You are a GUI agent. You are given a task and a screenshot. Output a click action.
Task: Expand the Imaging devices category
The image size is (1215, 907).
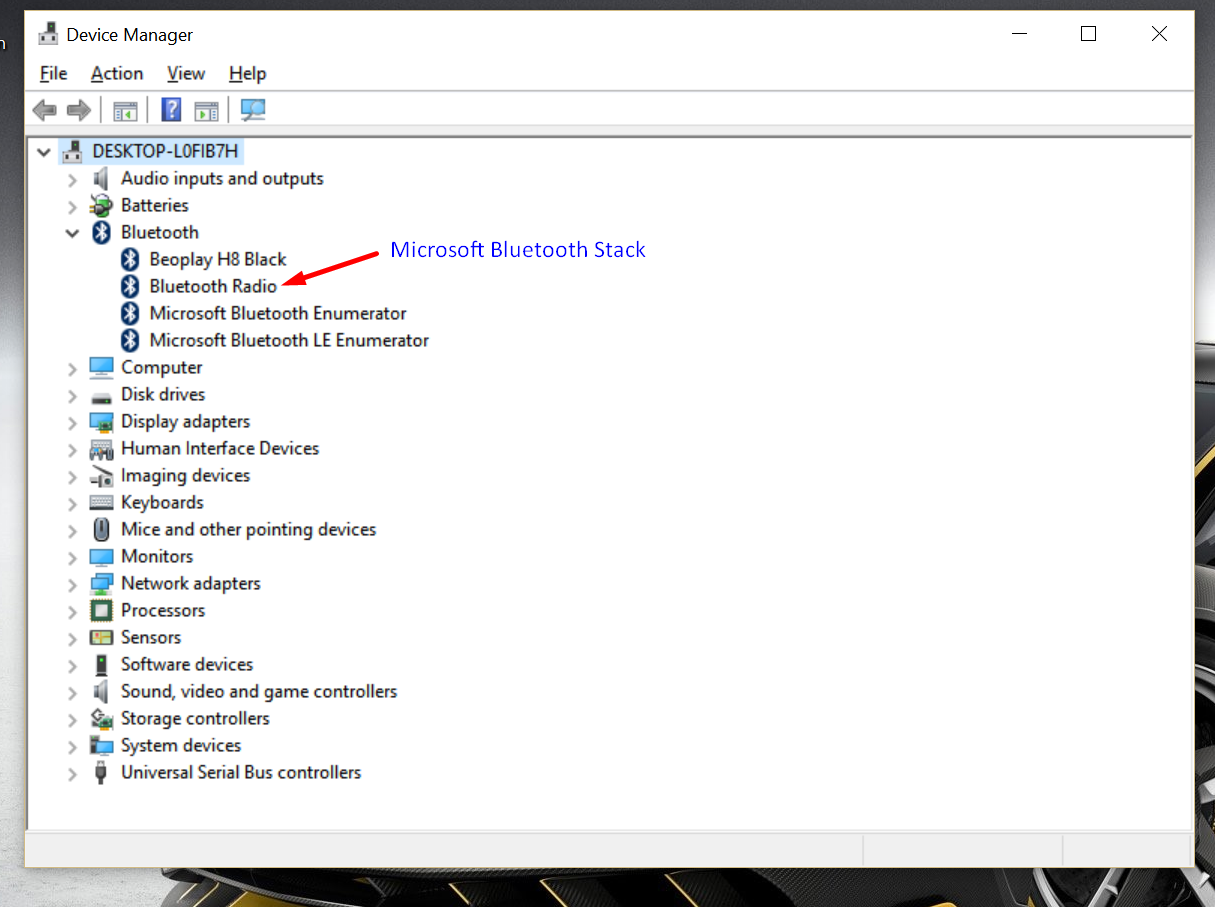coord(72,476)
